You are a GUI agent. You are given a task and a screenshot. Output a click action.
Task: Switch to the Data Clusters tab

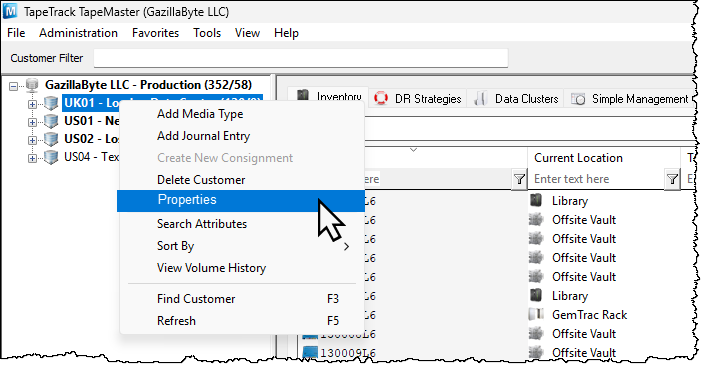click(x=516, y=99)
